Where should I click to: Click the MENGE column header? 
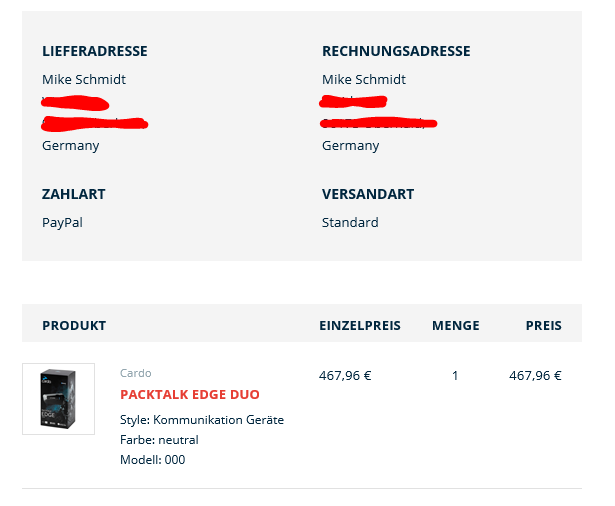coord(456,326)
